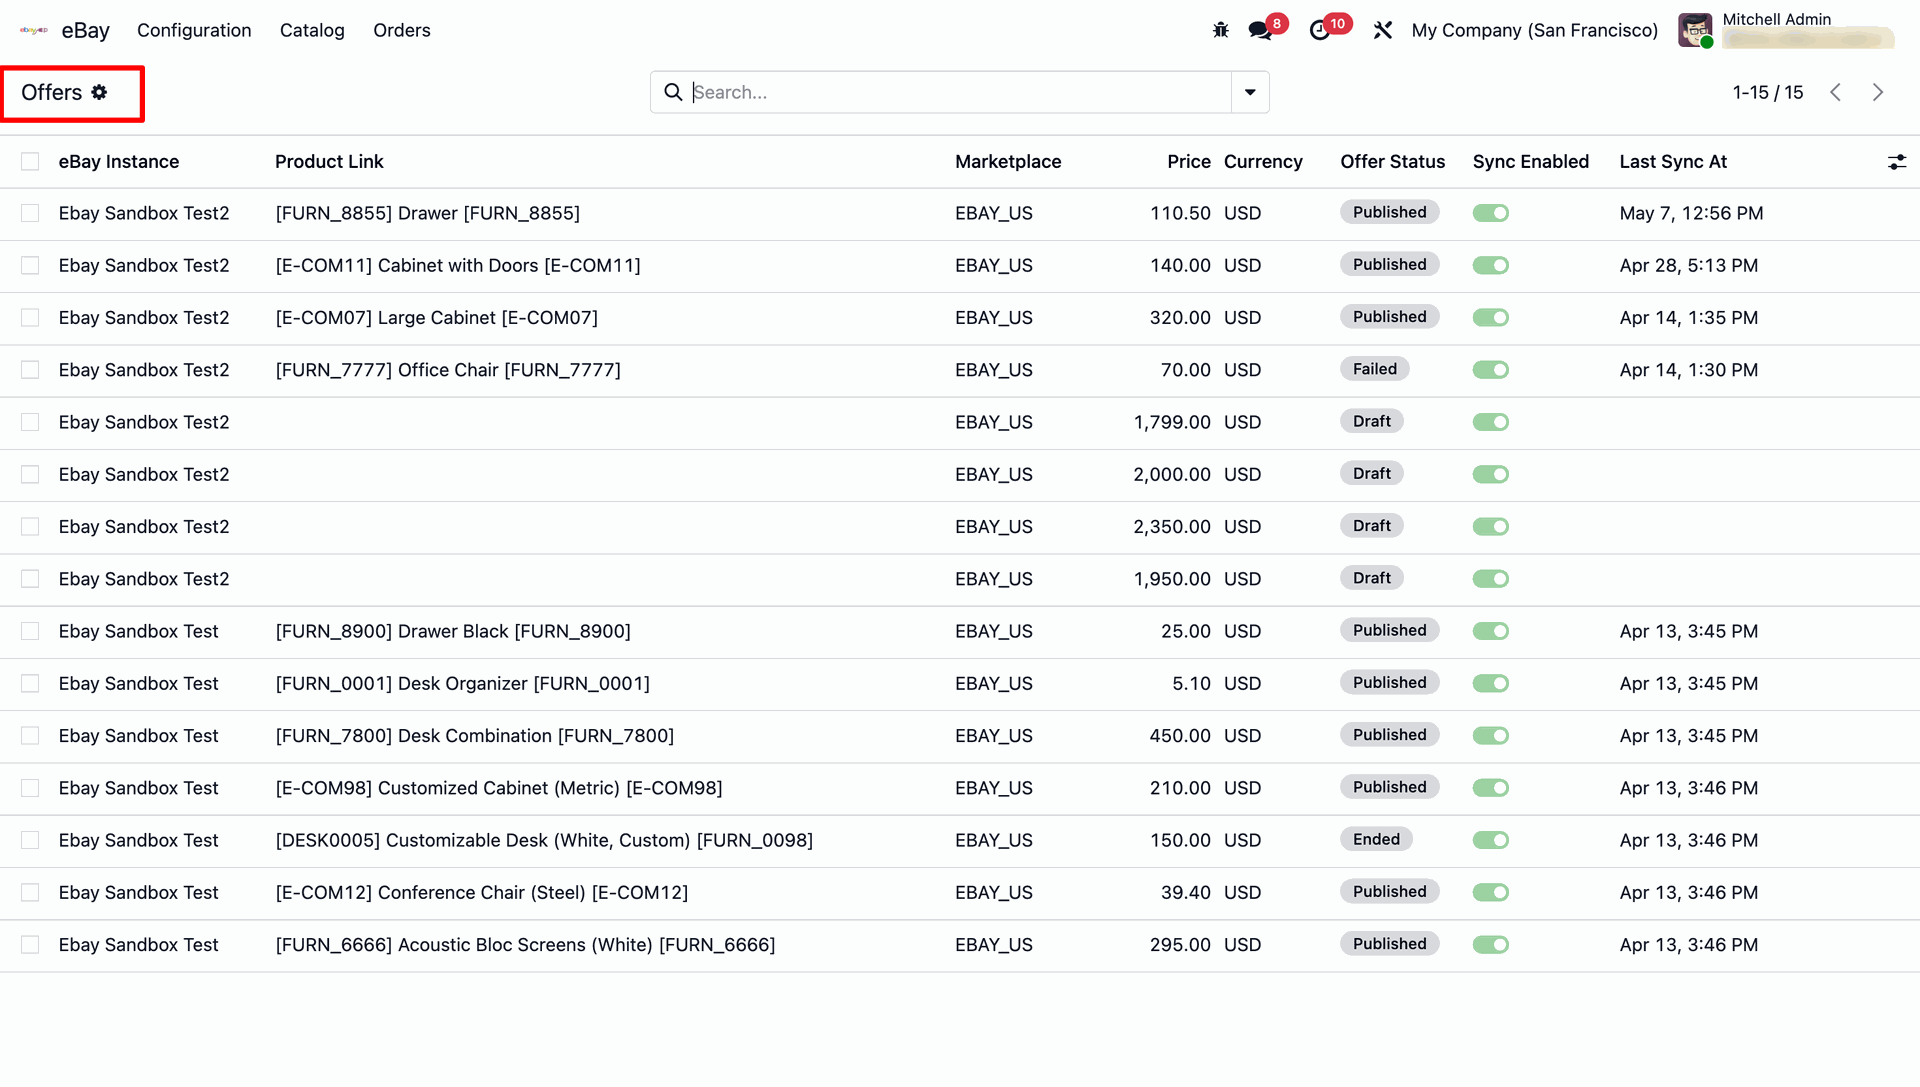
Task: Open the Desk Organizer FURN_0001 product link
Action: pos(462,683)
